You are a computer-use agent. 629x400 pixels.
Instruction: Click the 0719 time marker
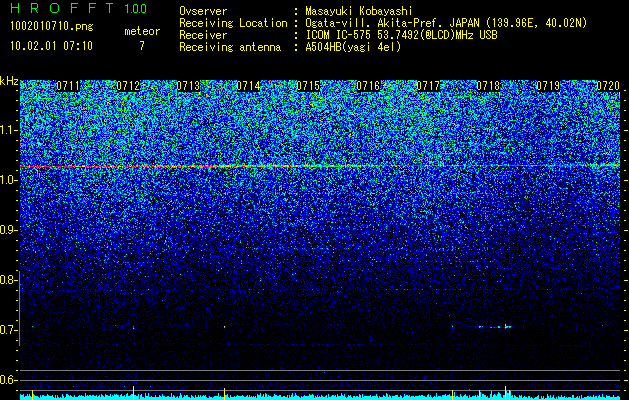548,86
